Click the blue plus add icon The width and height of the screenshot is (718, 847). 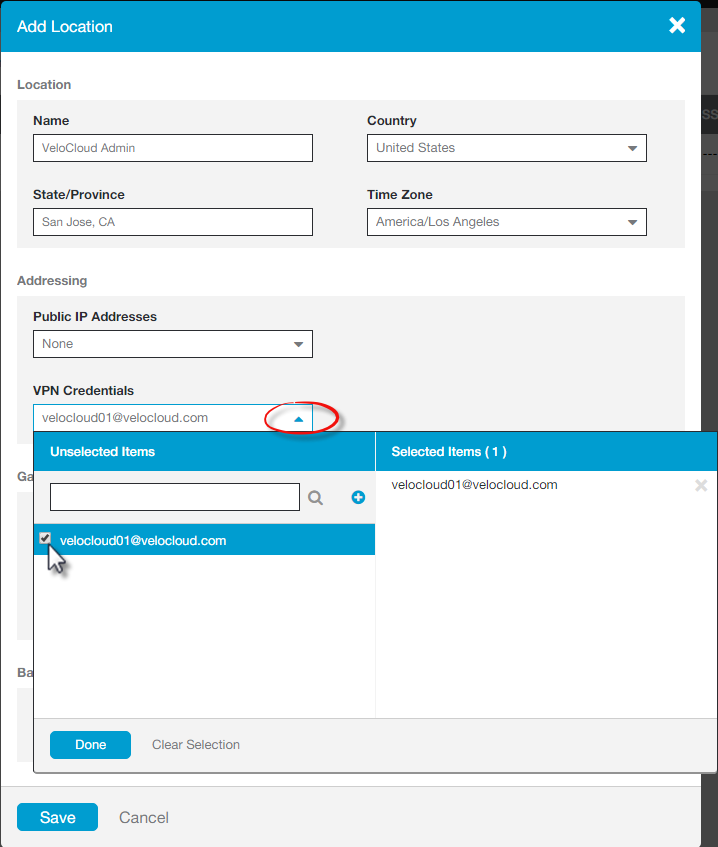358,497
